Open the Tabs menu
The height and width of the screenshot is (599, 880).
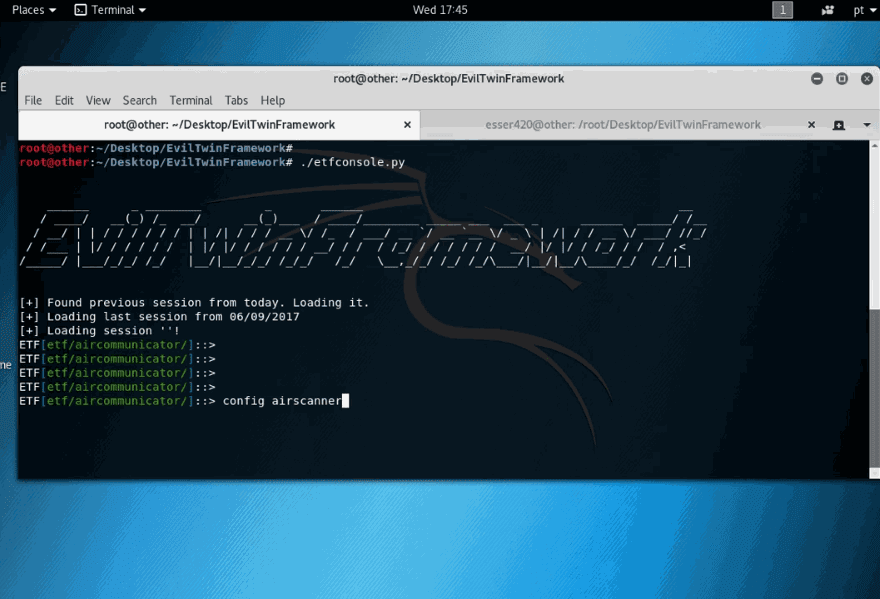pos(236,100)
